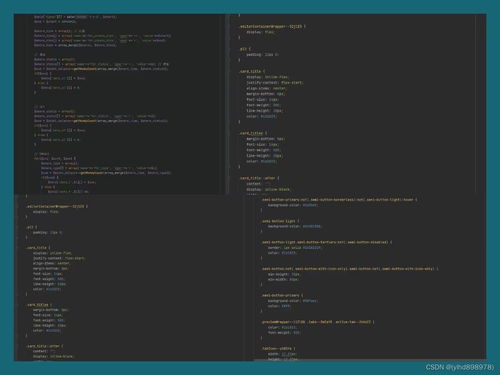500x375 pixels.
Task: Click the semi-button-with-icon-only selector line
Action: pyautogui.click(x=350, y=269)
